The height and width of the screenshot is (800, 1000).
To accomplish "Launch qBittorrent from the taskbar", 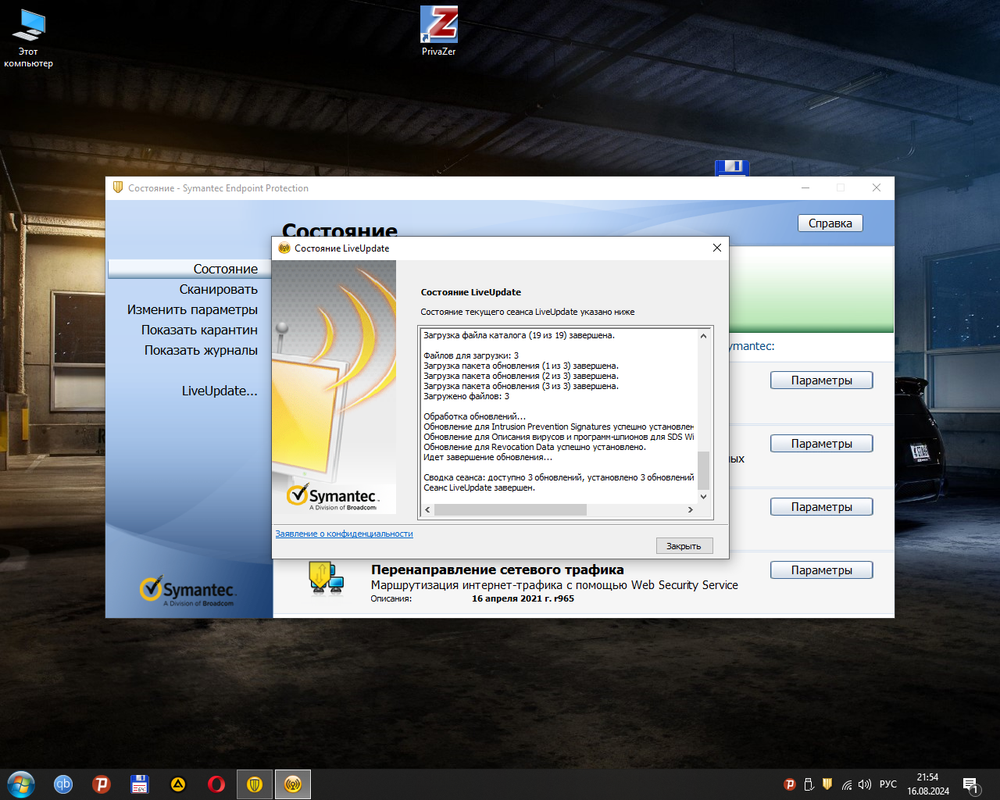I will [63, 784].
